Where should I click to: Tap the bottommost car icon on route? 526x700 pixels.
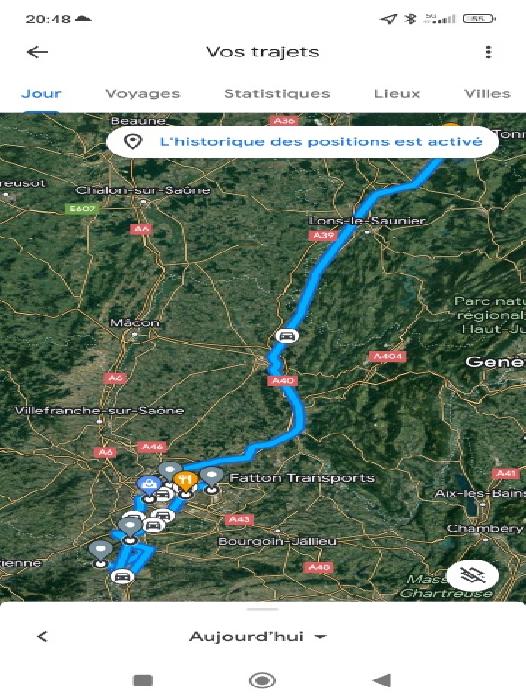(x=122, y=576)
